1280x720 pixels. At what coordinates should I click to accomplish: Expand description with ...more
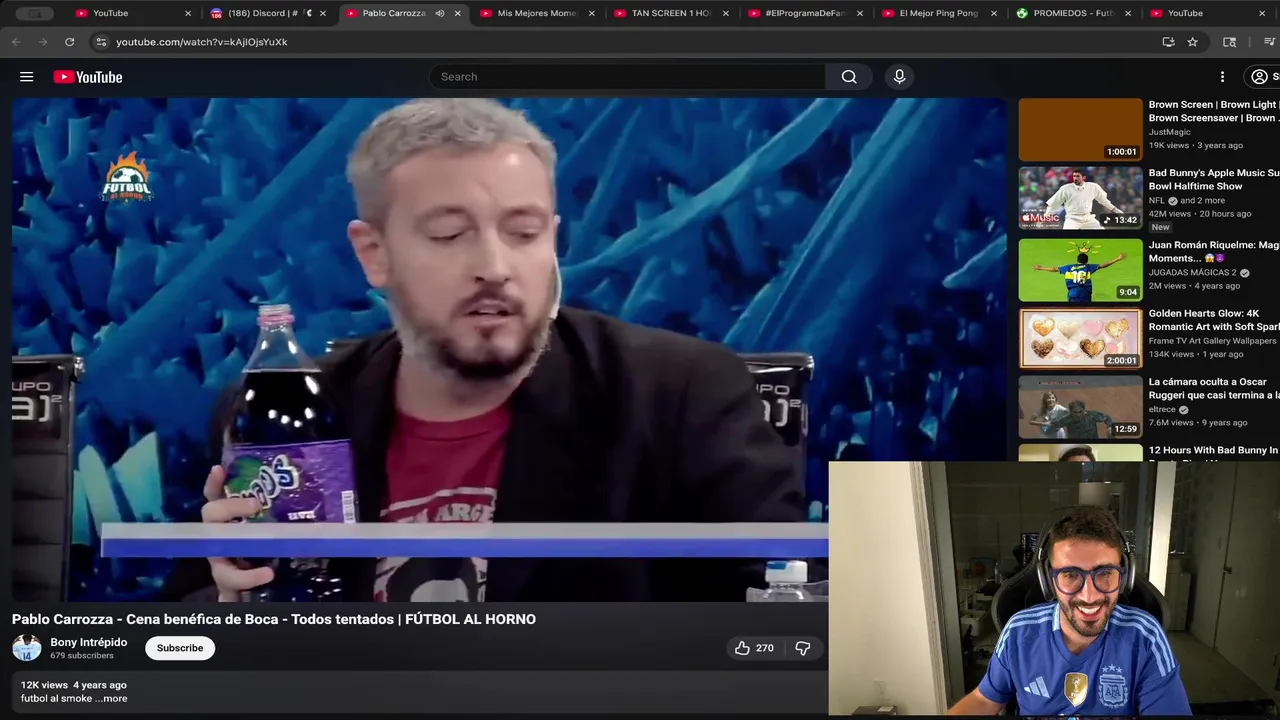pyautogui.click(x=111, y=698)
